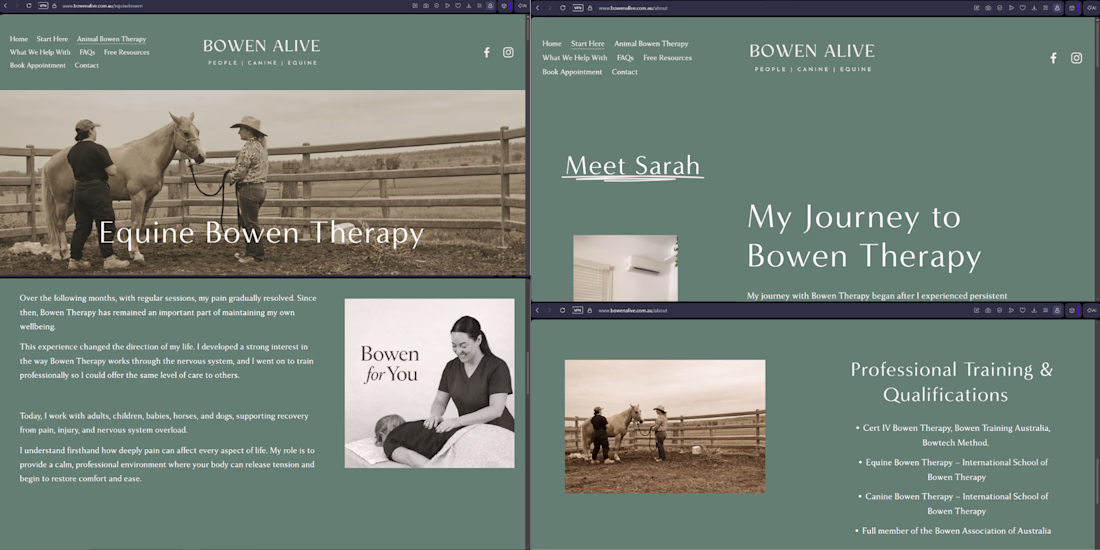Click player triangle icon, Professional Training window
Screen dimensions: 1100x550
tap(1011, 310)
